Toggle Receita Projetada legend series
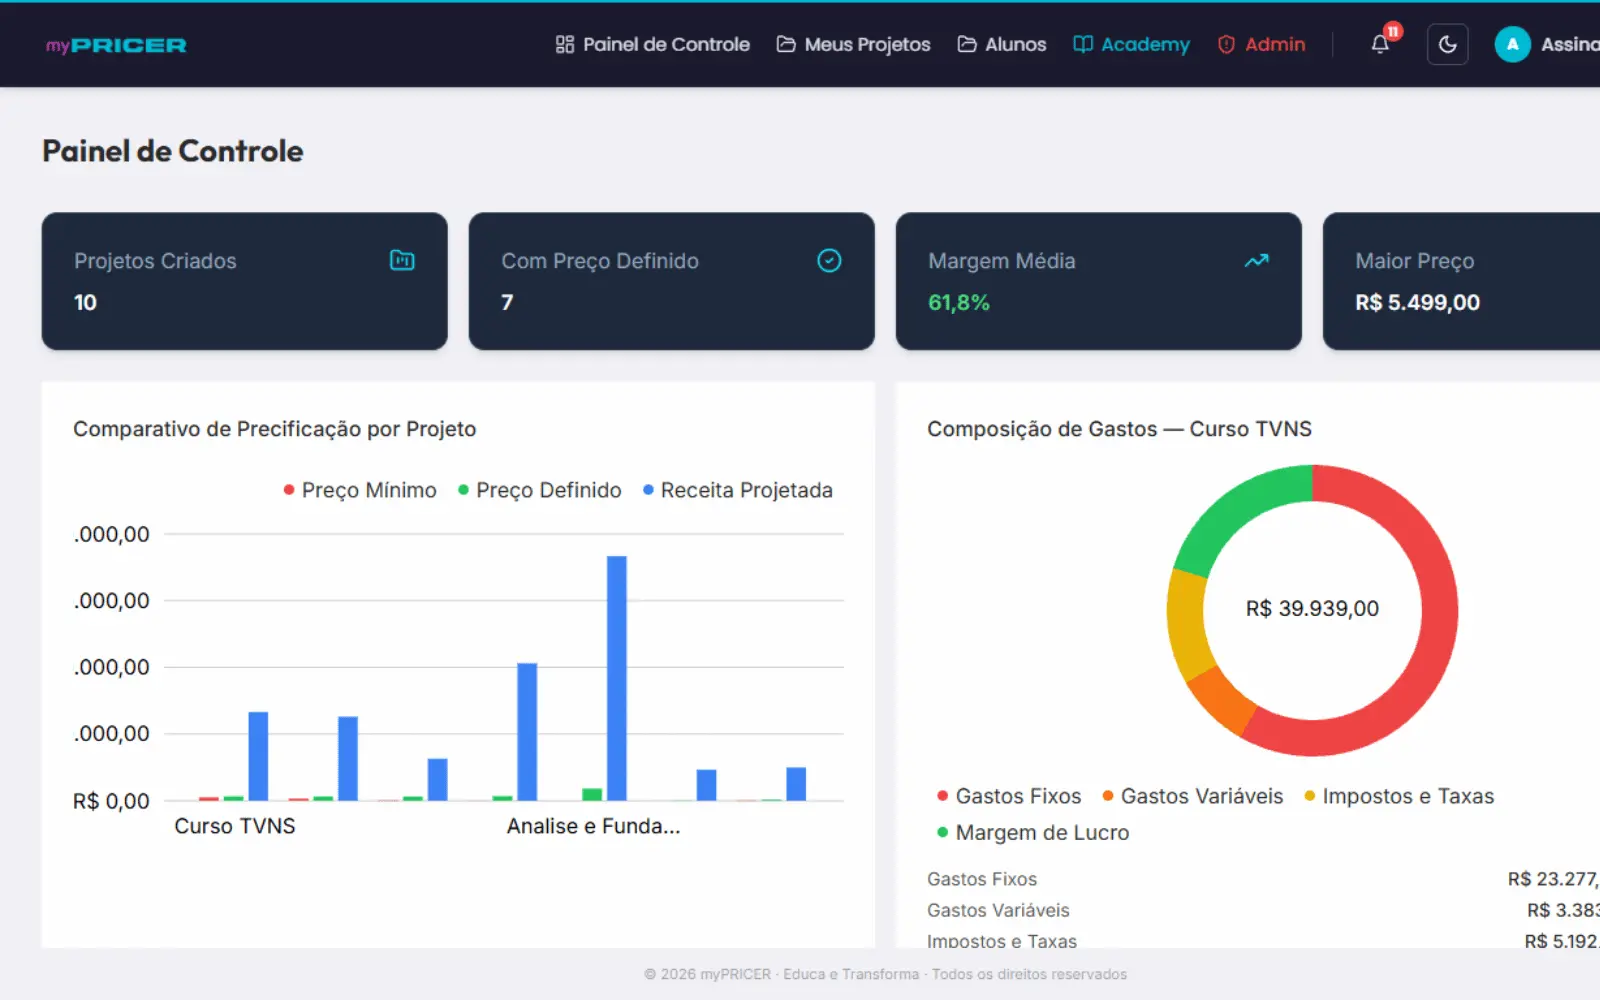The height and width of the screenshot is (1000, 1600). [738, 490]
